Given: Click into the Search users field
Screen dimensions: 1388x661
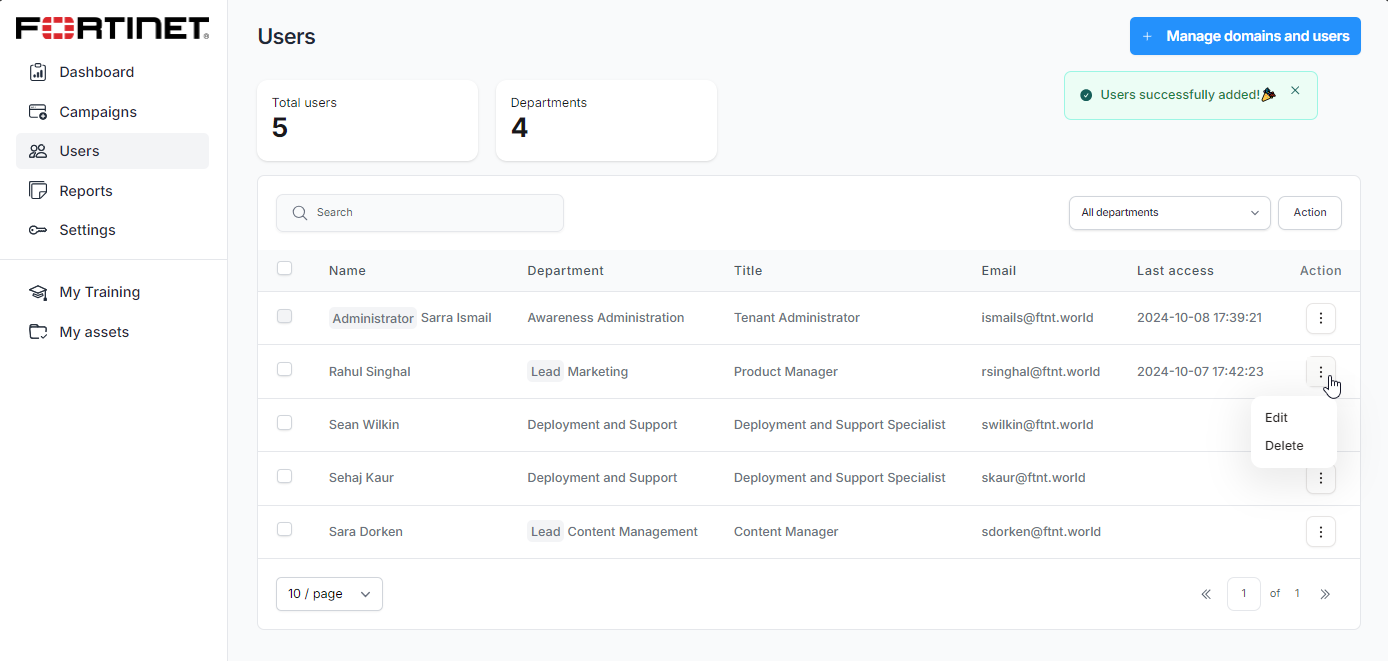Looking at the screenshot, I should pos(420,213).
